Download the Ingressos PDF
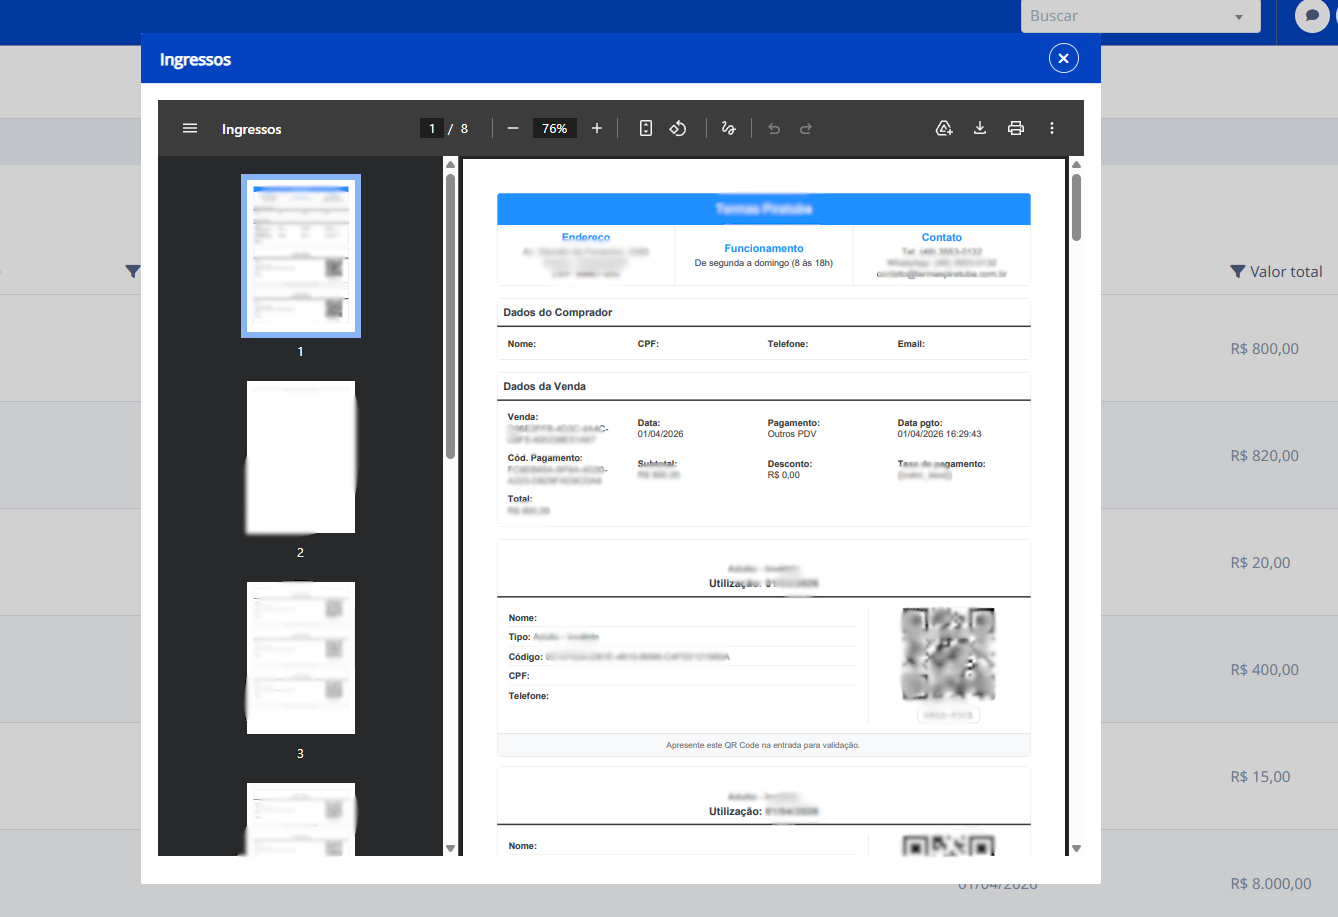Viewport: 1338px width, 917px height. tap(980, 128)
